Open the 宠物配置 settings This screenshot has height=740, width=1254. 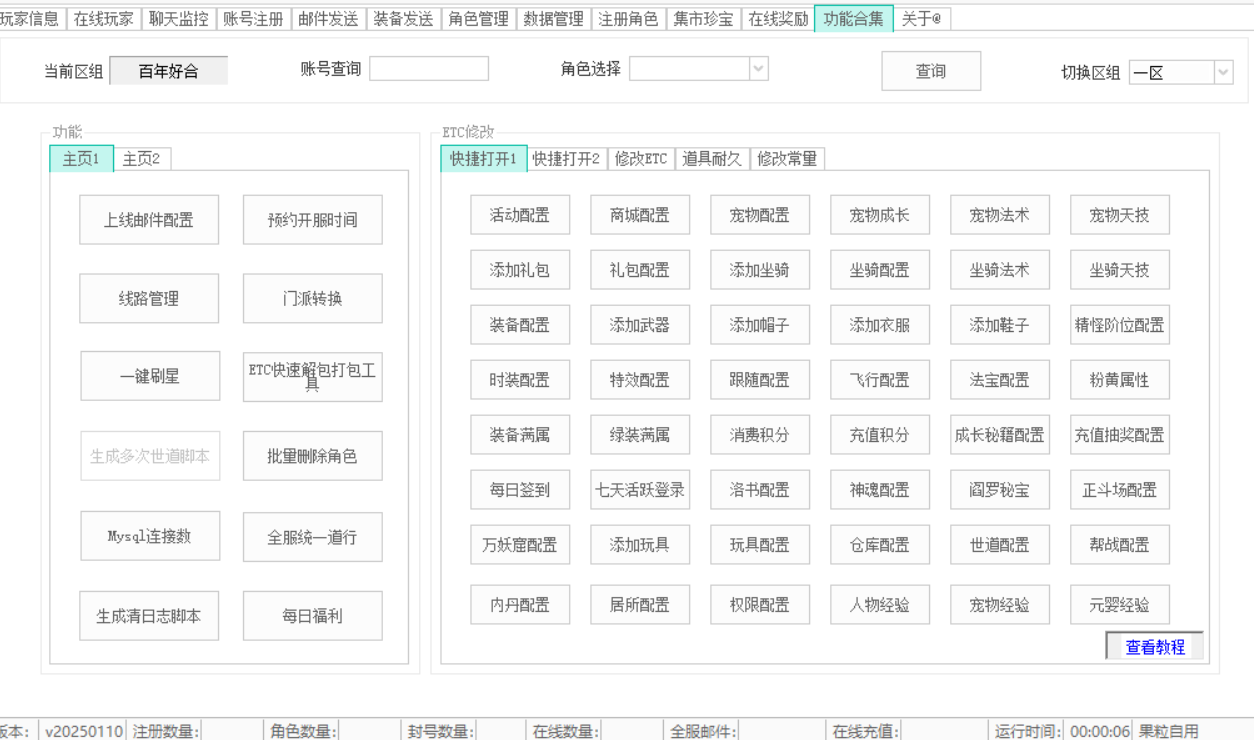pos(759,214)
